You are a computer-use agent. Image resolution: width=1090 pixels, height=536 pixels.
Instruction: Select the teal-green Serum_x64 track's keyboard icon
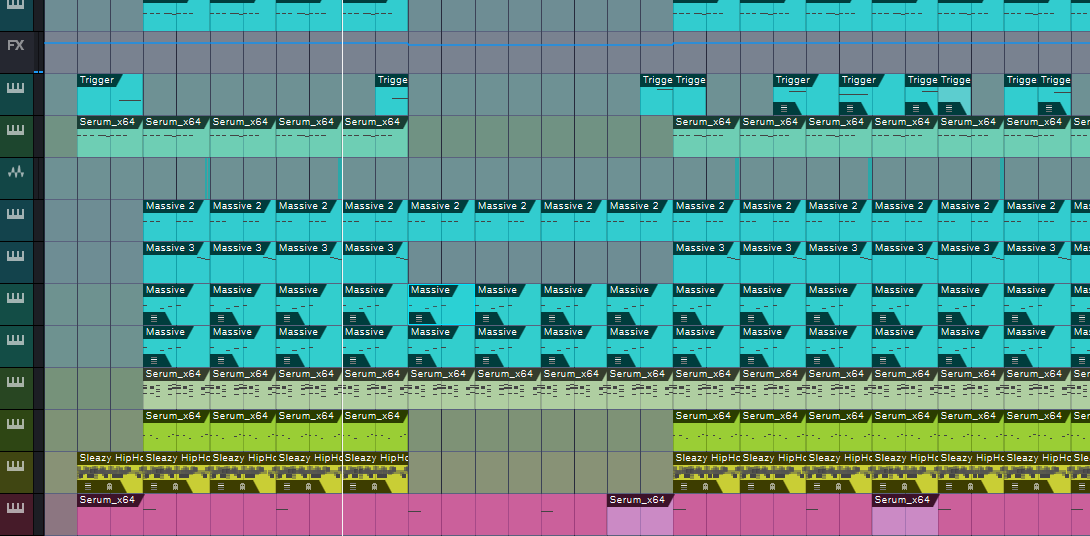coord(15,130)
